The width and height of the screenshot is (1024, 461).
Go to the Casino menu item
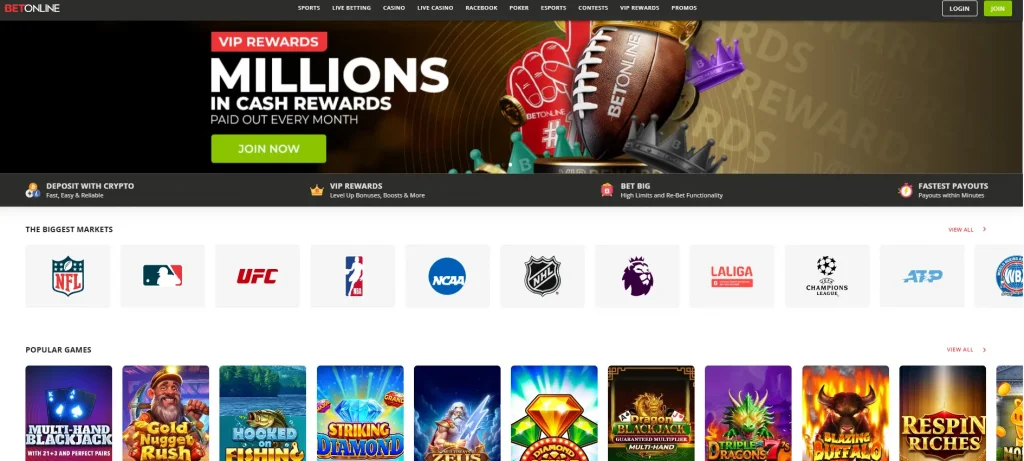tap(394, 8)
